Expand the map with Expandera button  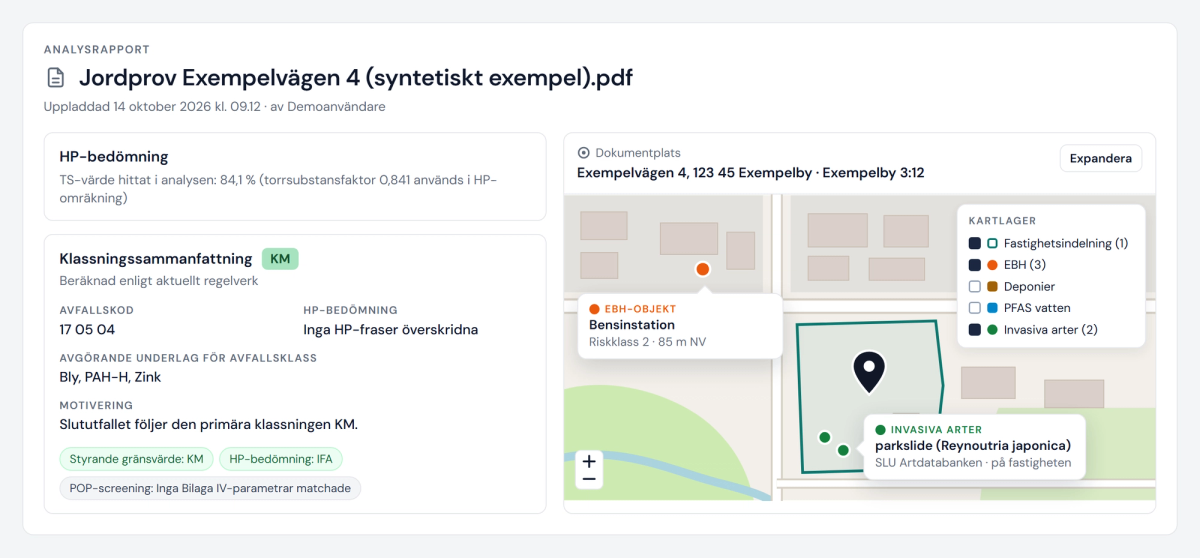pyautogui.click(x=1100, y=158)
